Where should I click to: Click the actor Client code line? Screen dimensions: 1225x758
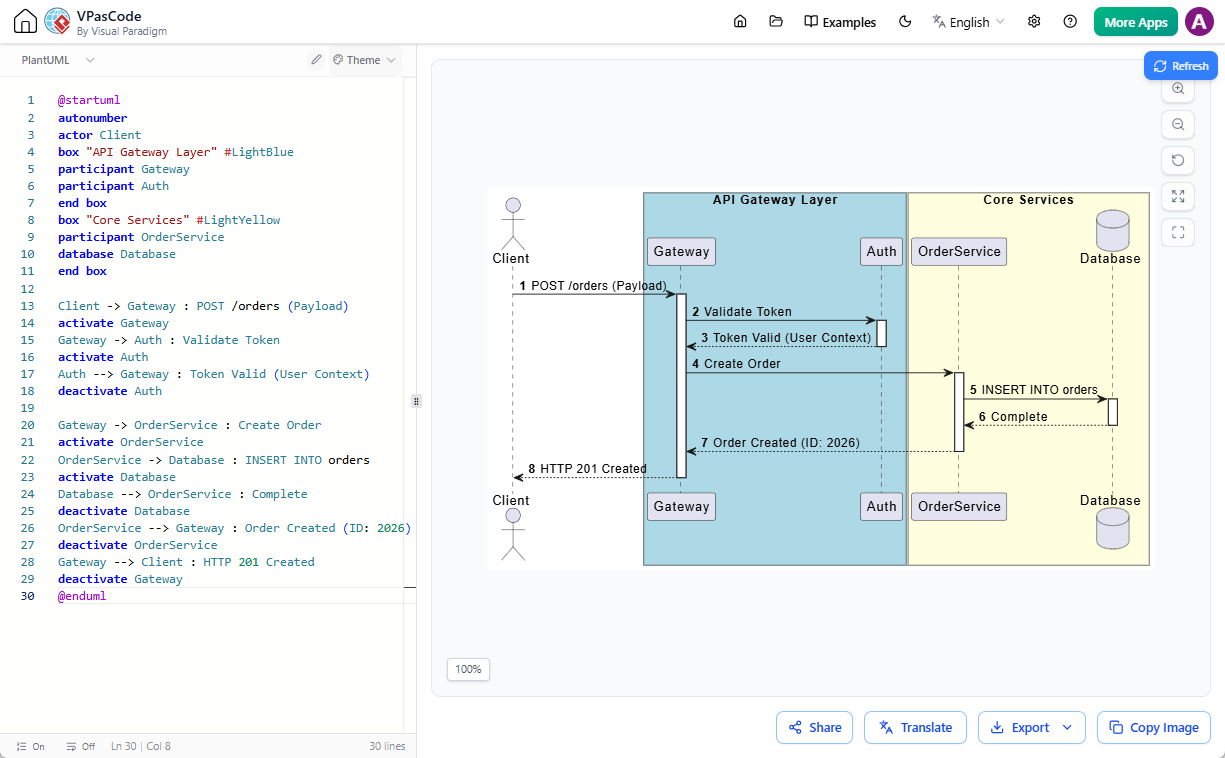(x=99, y=135)
